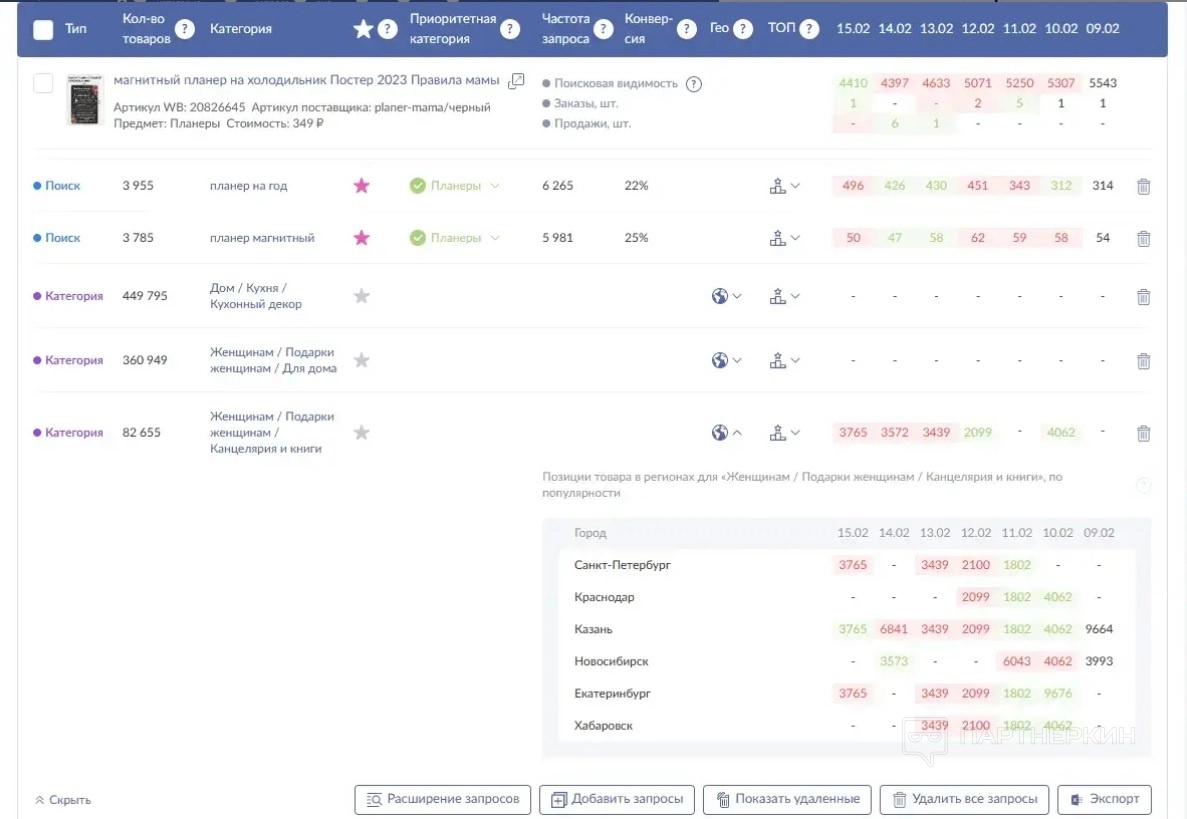Show help for Кол-во товаров column
1187x819 pixels.
[x=184, y=29]
